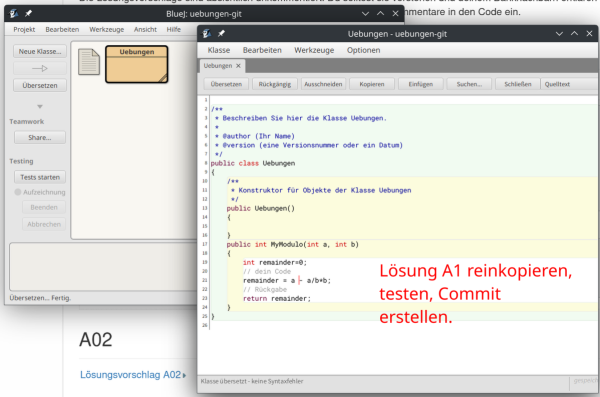Viewport: 600px width, 397px height.
Task: Click the pin icon in BlueJ title bar
Action: tap(28, 13)
